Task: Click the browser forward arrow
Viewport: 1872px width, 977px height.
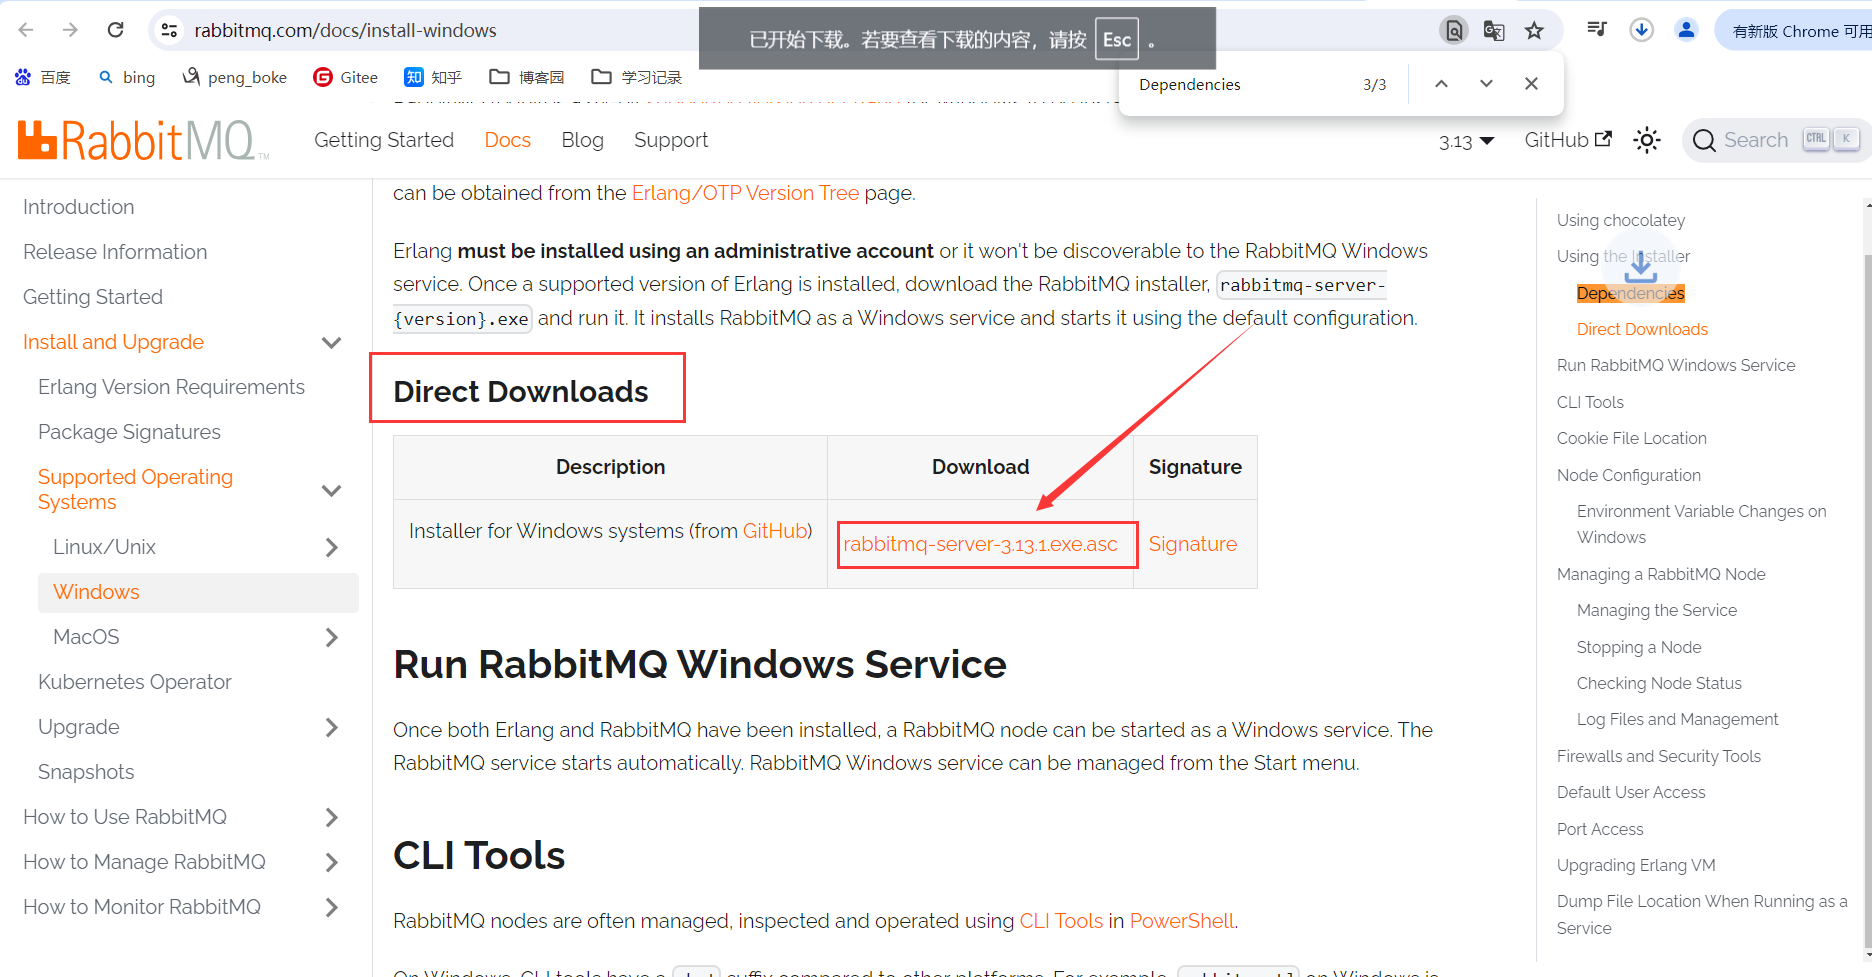Action: [70, 30]
